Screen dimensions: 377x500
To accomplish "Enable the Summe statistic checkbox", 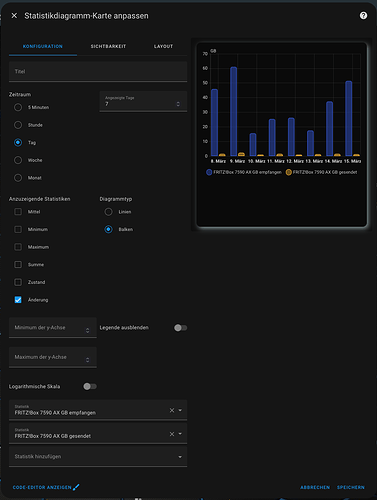I will point(18,265).
